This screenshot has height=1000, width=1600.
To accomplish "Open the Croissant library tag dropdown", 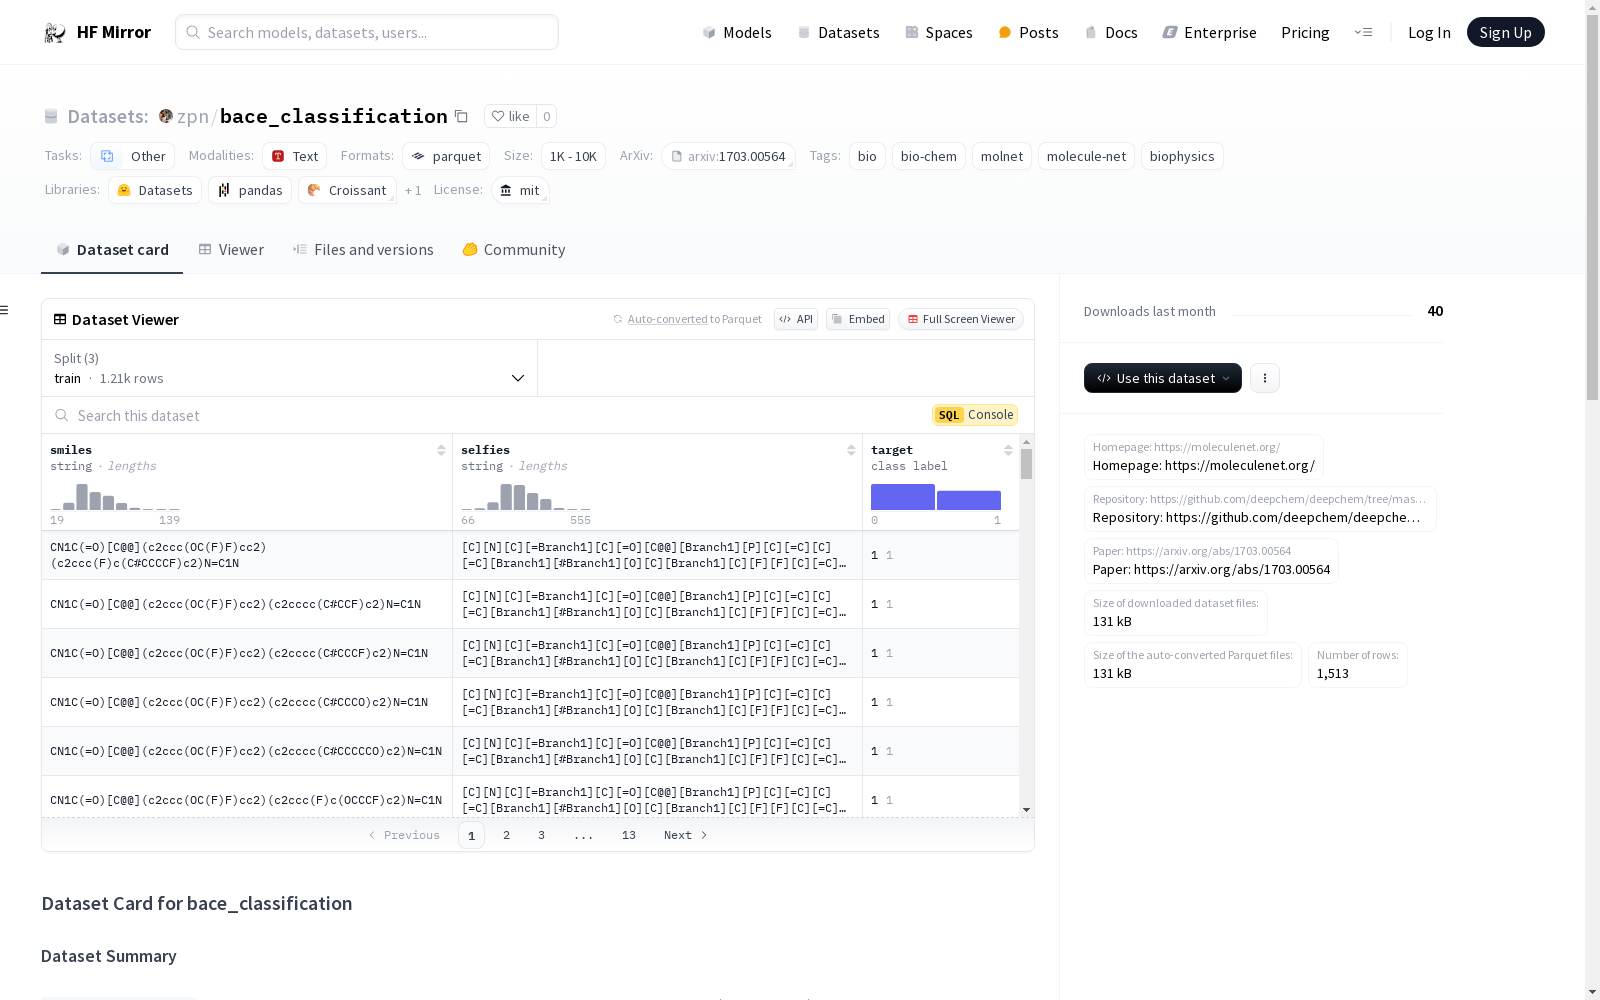I will coord(347,190).
